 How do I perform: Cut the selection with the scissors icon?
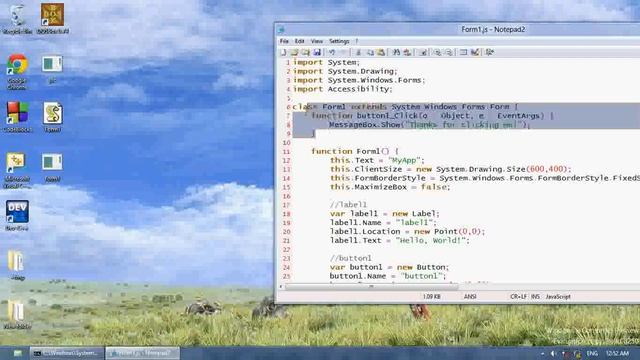(x=358, y=52)
